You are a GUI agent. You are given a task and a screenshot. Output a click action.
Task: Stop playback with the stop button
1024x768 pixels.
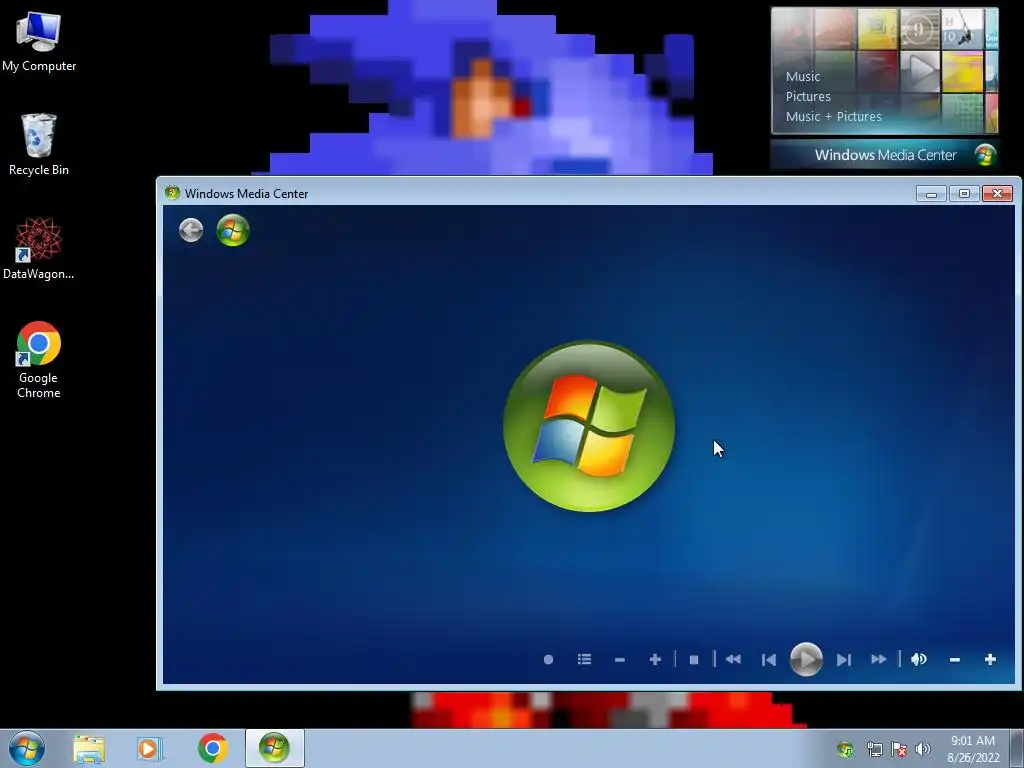[x=694, y=660]
